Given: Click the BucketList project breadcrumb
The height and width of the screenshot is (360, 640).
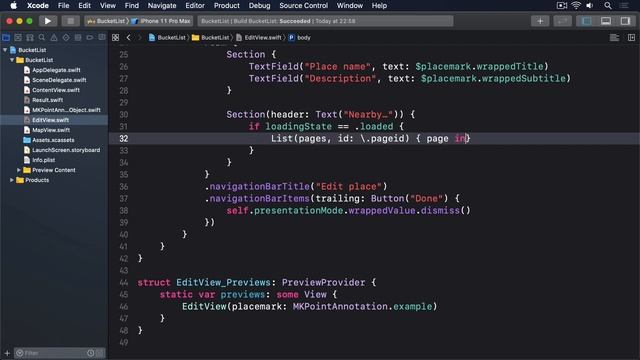Looking at the screenshot, I should [167, 38].
